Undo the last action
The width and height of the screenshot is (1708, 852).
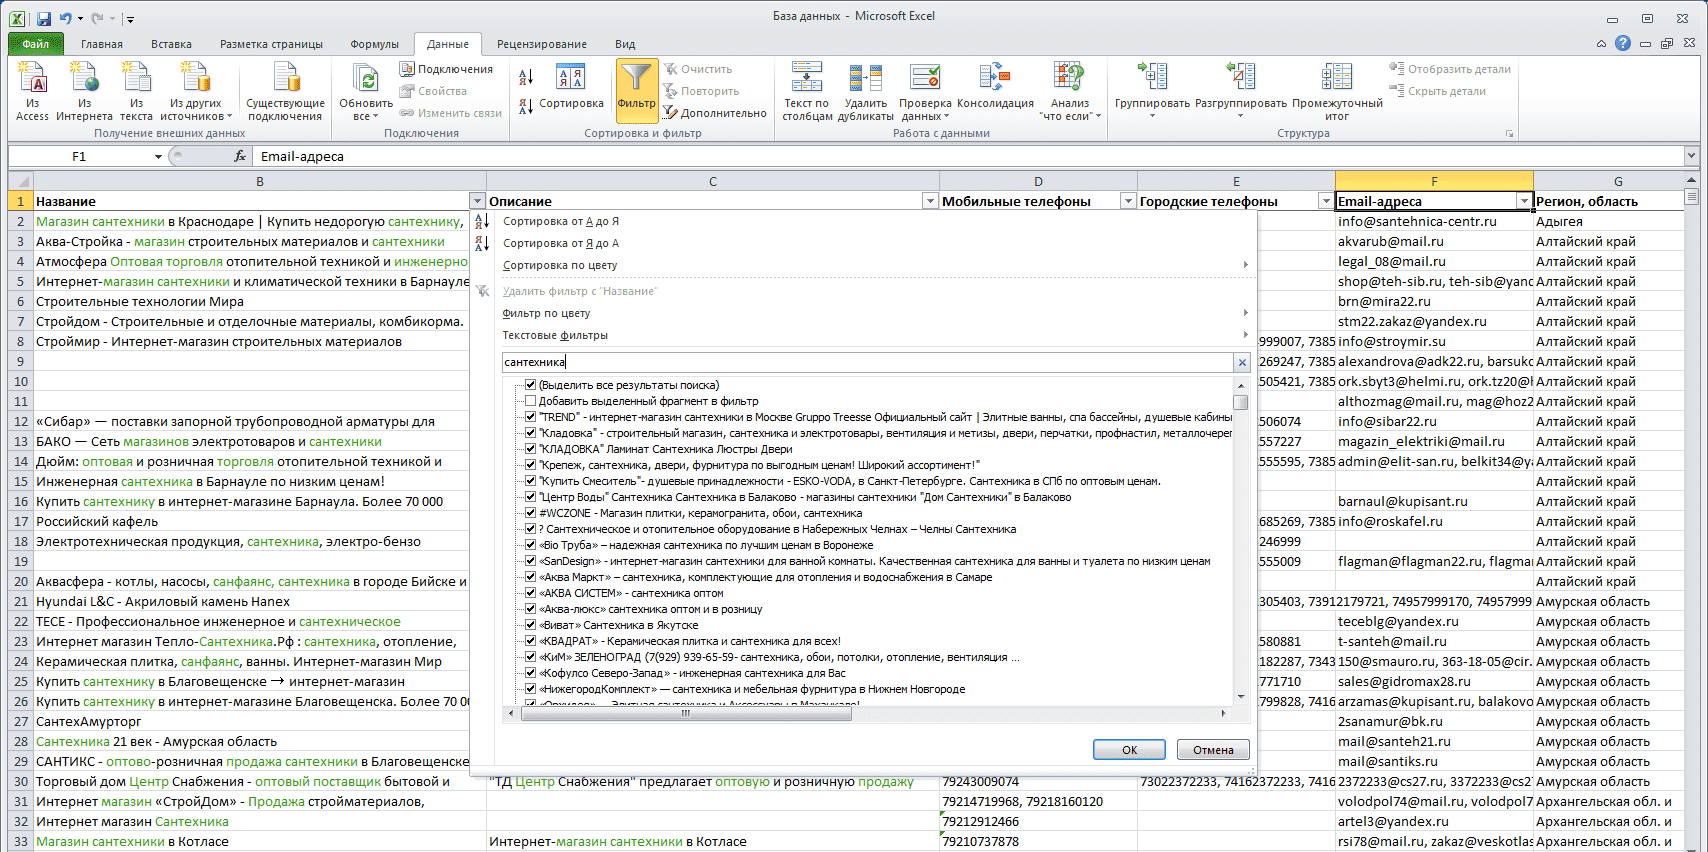pyautogui.click(x=65, y=18)
